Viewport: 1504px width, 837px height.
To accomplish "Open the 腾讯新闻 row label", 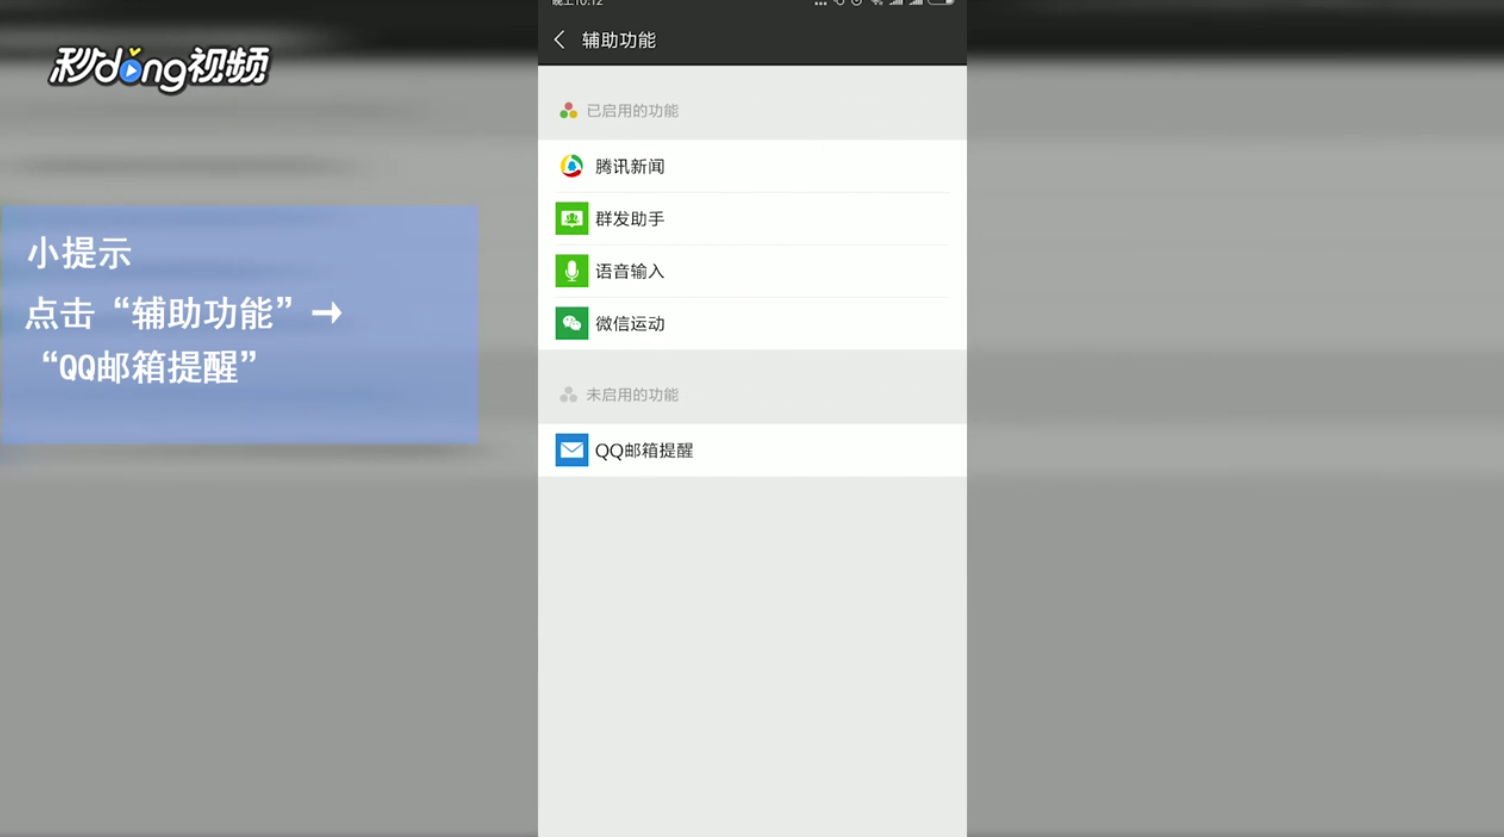I will 630,166.
